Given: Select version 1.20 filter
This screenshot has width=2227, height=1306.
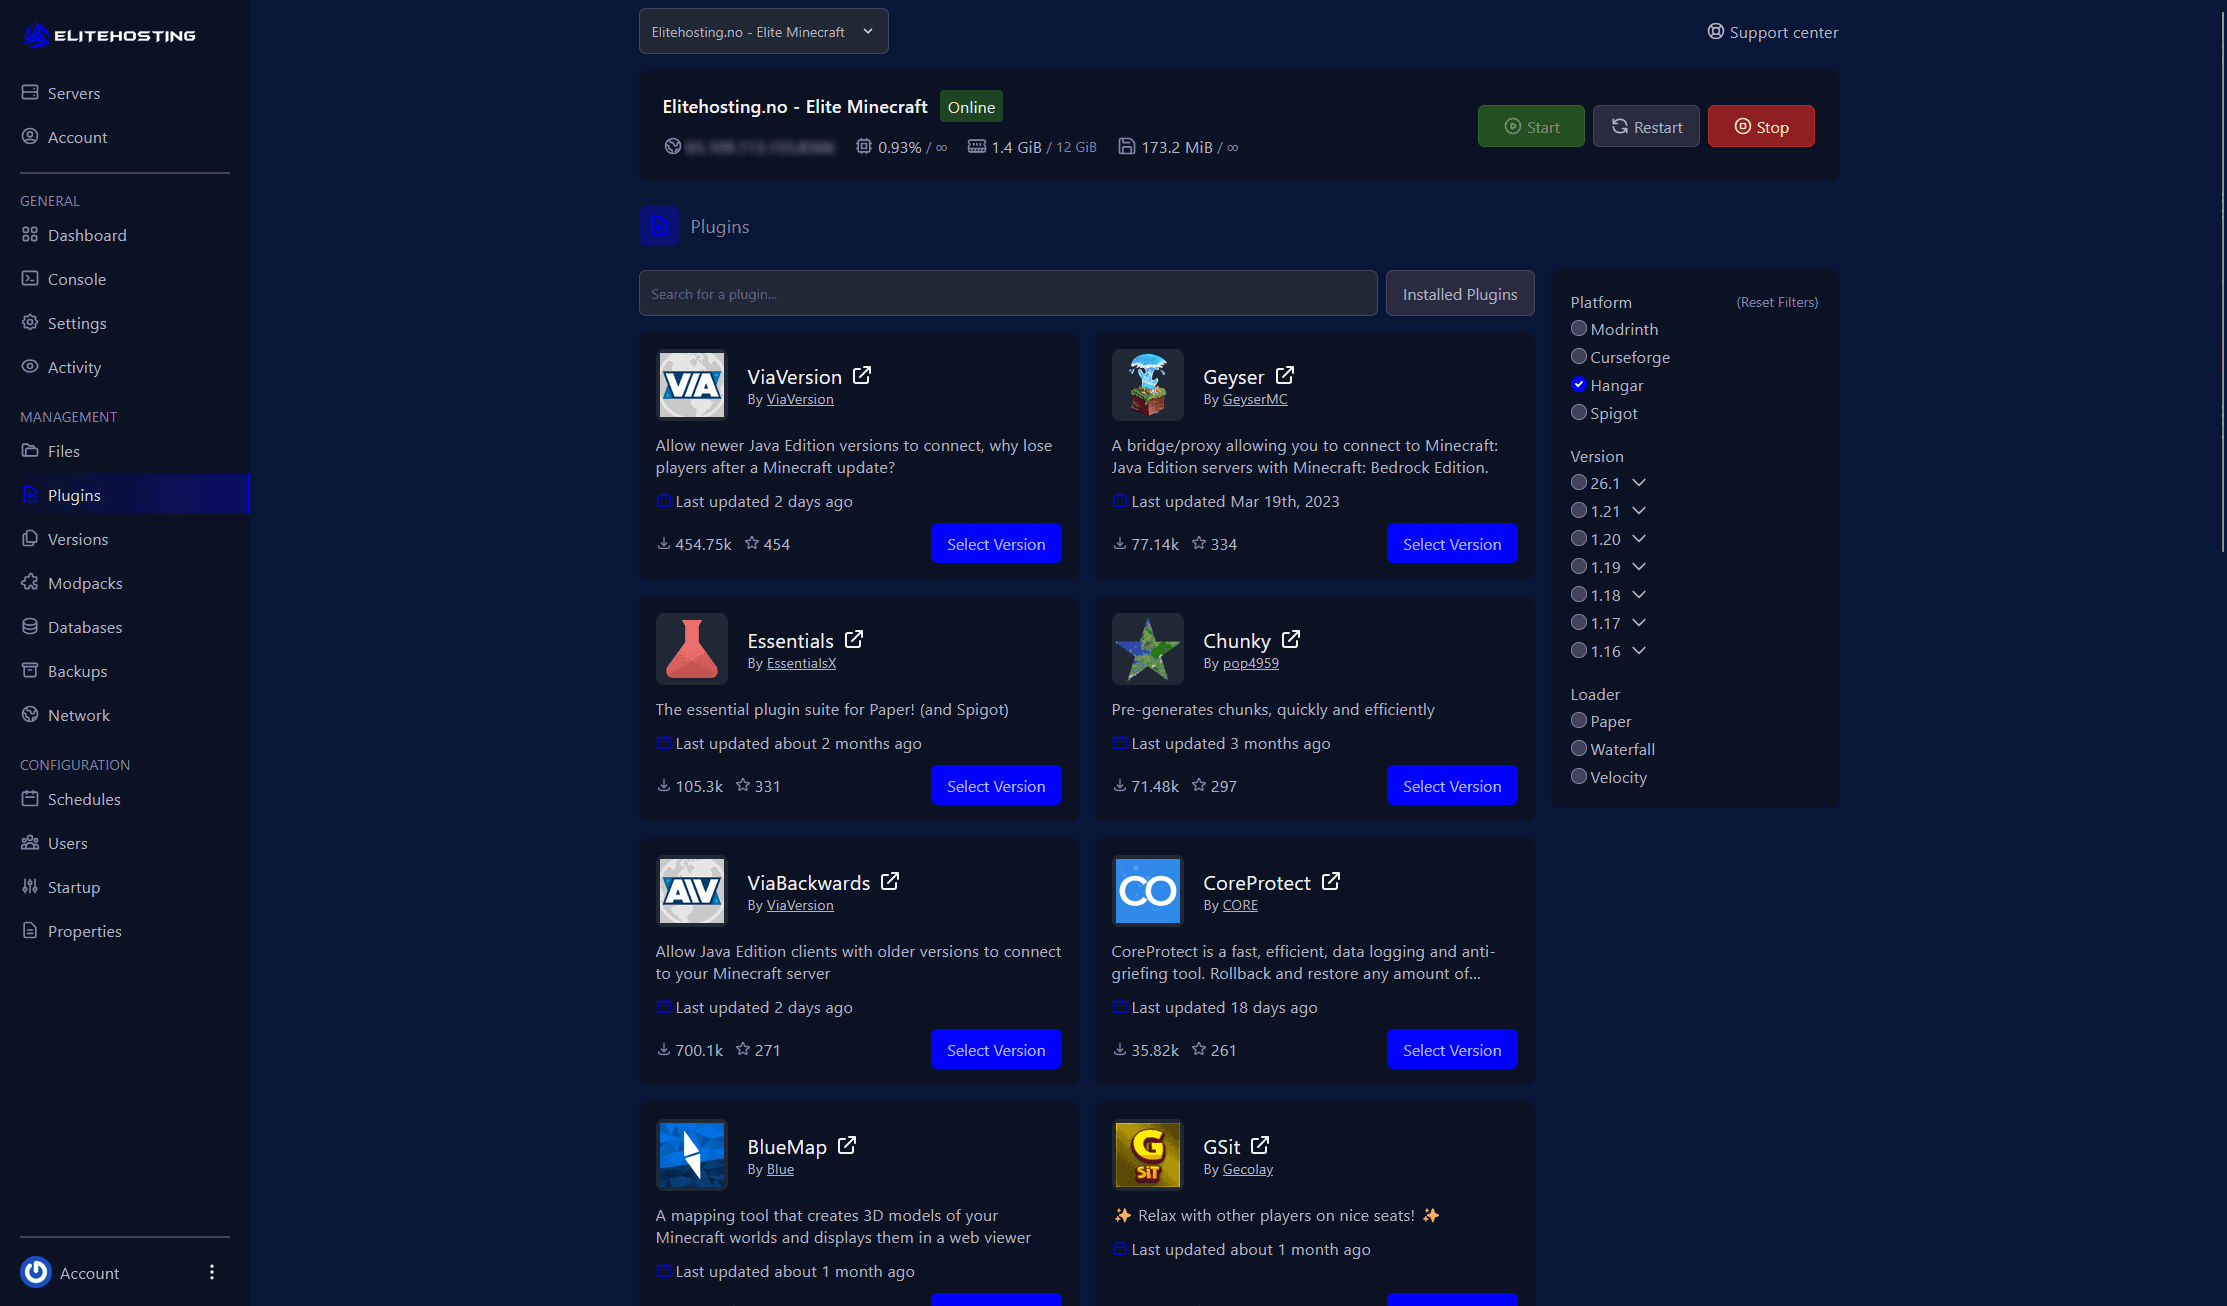Looking at the screenshot, I should pyautogui.click(x=1579, y=538).
